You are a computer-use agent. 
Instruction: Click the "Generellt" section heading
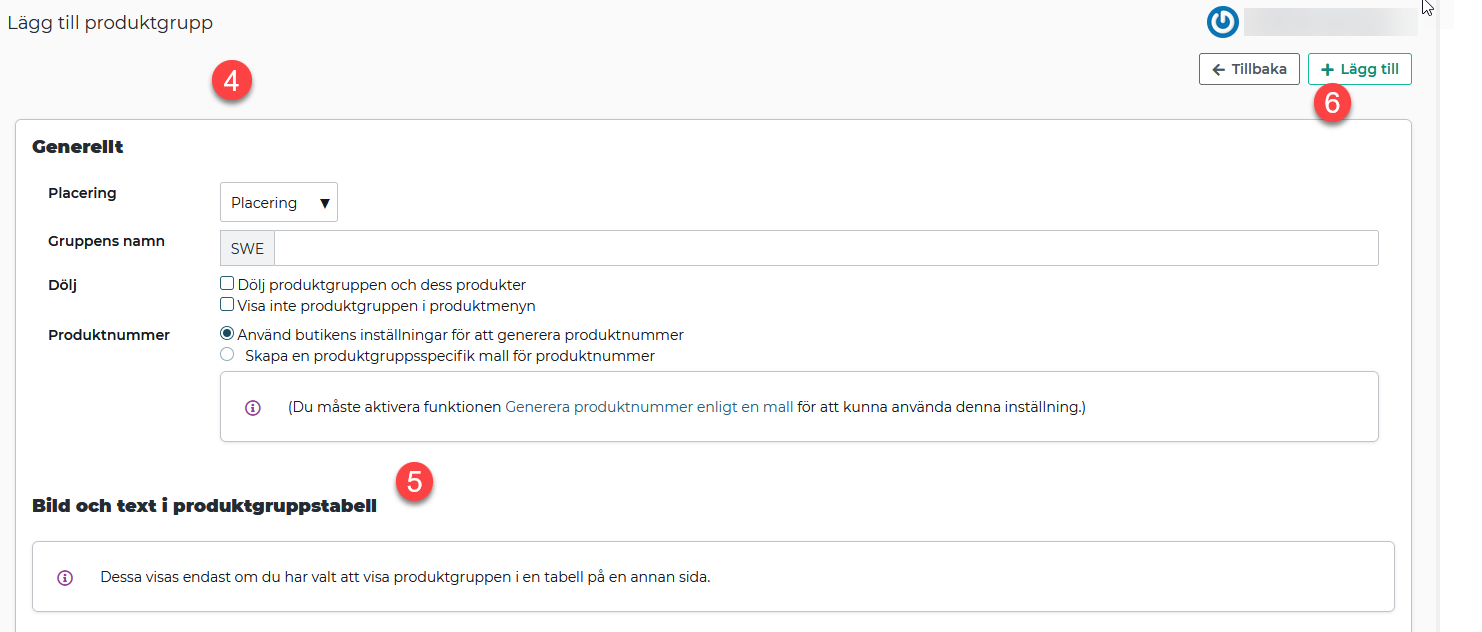click(78, 147)
